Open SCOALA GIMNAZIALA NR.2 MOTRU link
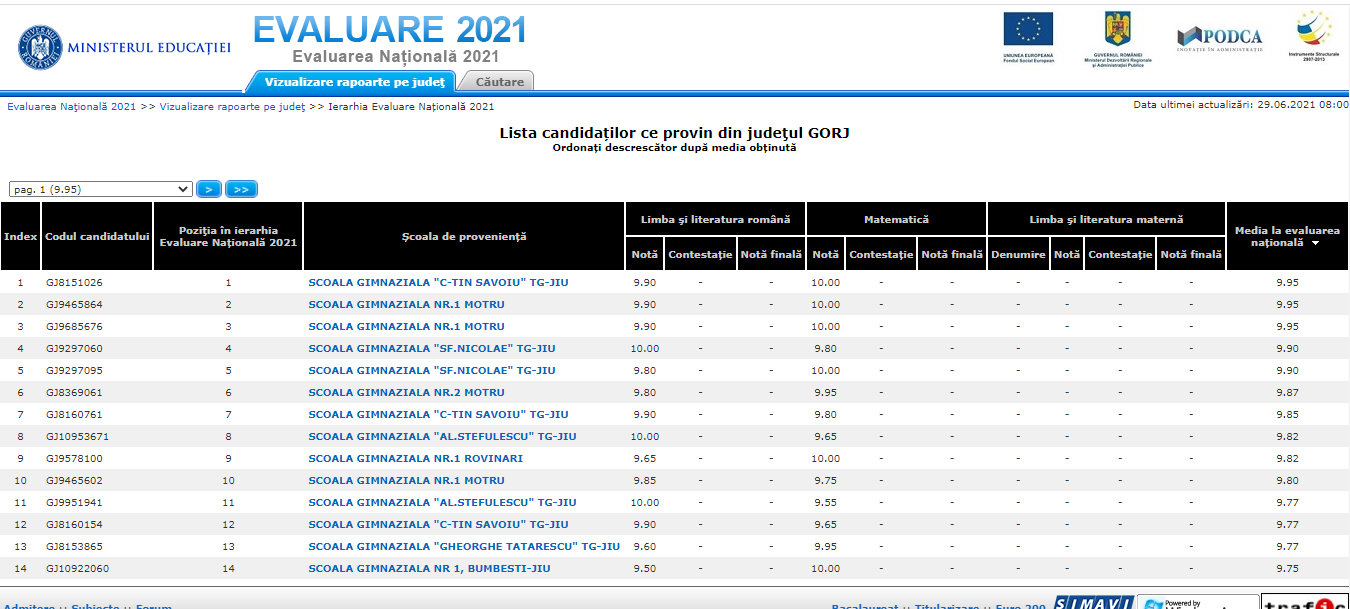The image size is (1350, 609). pos(406,392)
